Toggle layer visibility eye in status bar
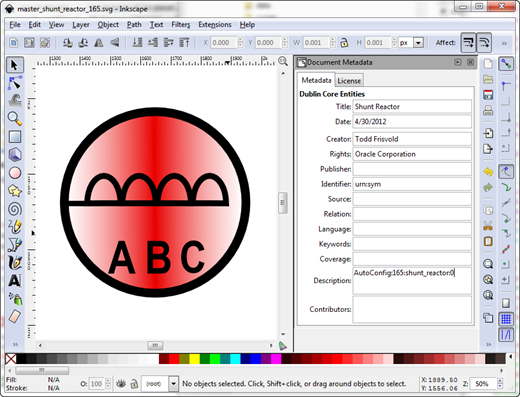The width and height of the screenshot is (520, 397). click(x=121, y=384)
